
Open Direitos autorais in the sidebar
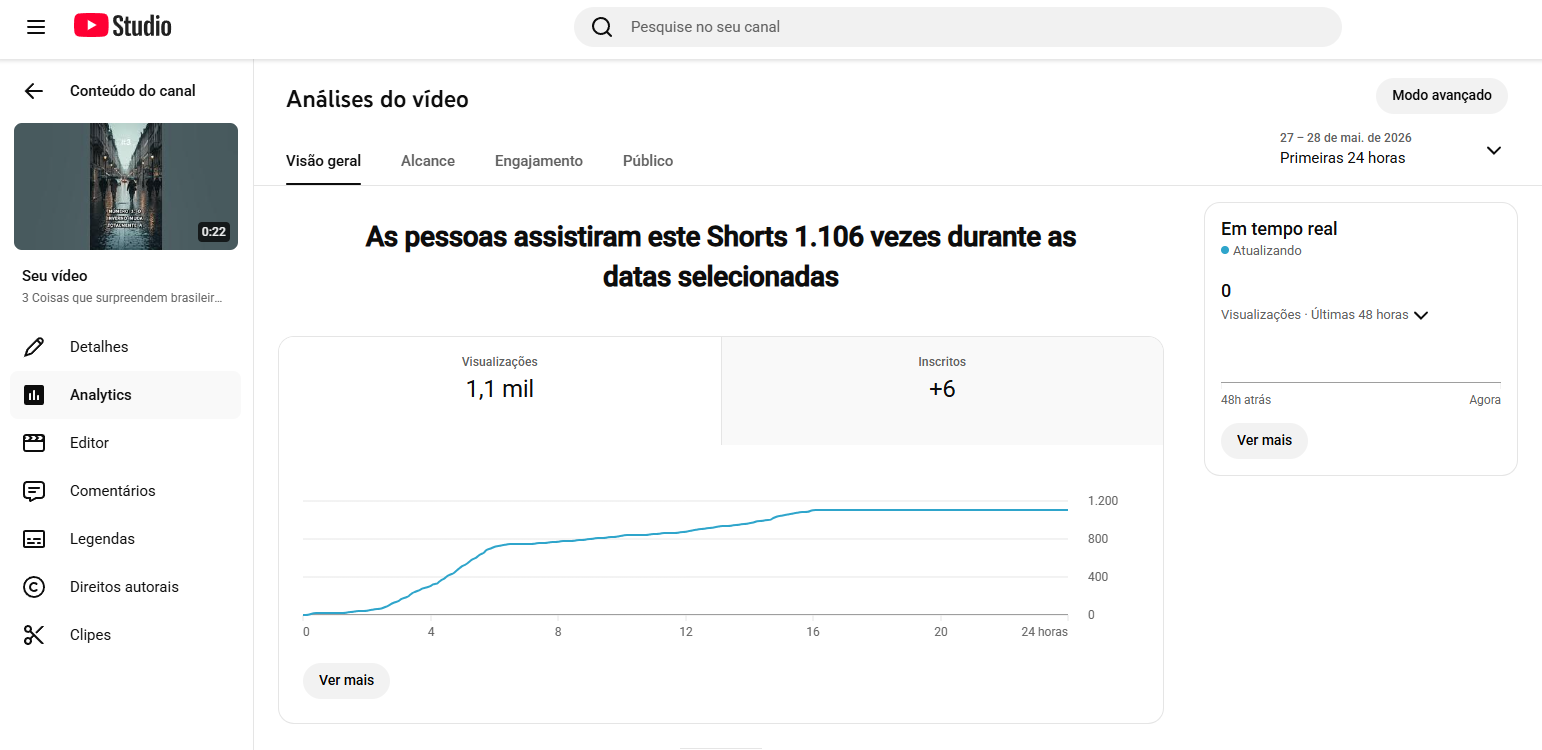(126, 587)
